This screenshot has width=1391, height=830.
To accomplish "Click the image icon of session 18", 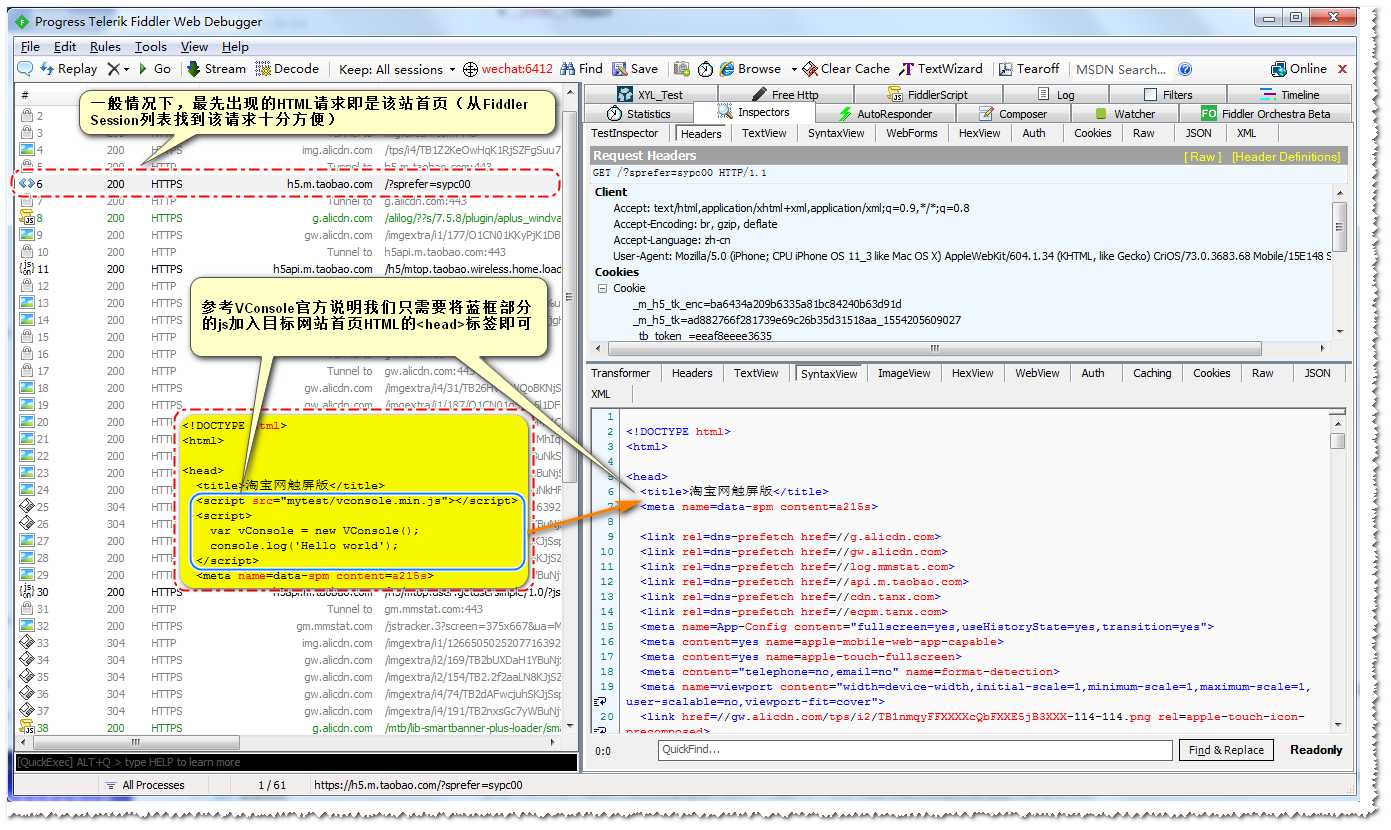I will tap(27, 388).
